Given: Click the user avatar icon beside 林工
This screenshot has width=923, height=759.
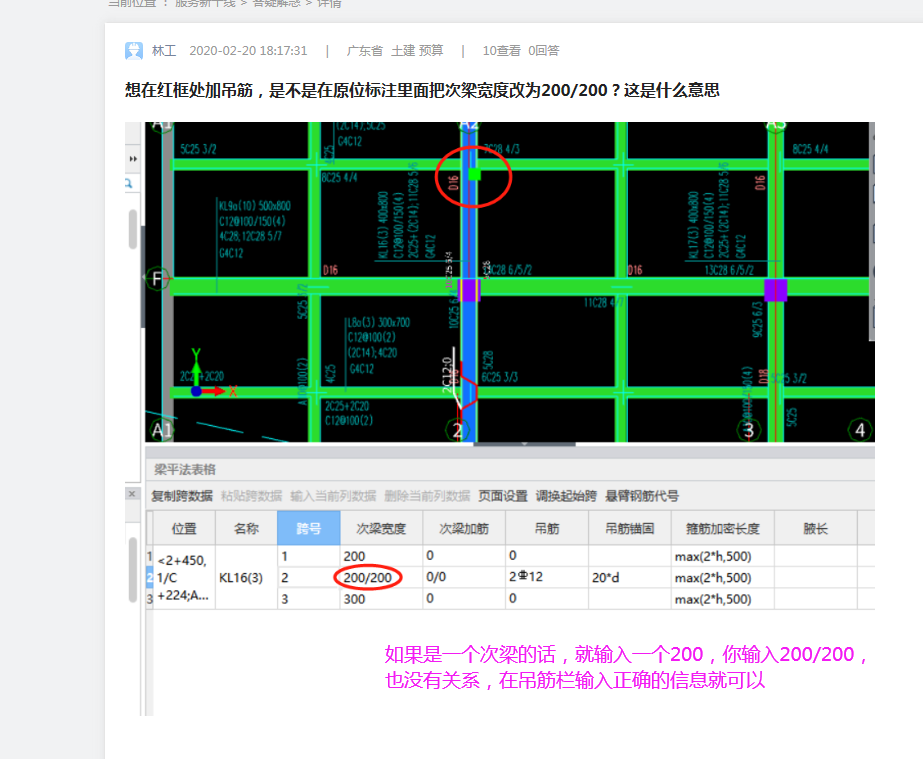Looking at the screenshot, I should (x=134, y=51).
